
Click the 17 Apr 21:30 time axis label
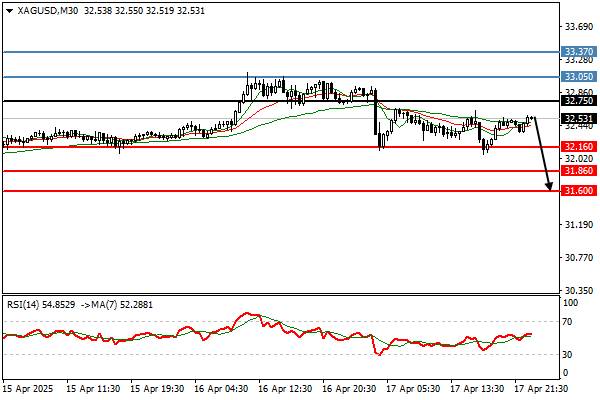tap(540, 389)
